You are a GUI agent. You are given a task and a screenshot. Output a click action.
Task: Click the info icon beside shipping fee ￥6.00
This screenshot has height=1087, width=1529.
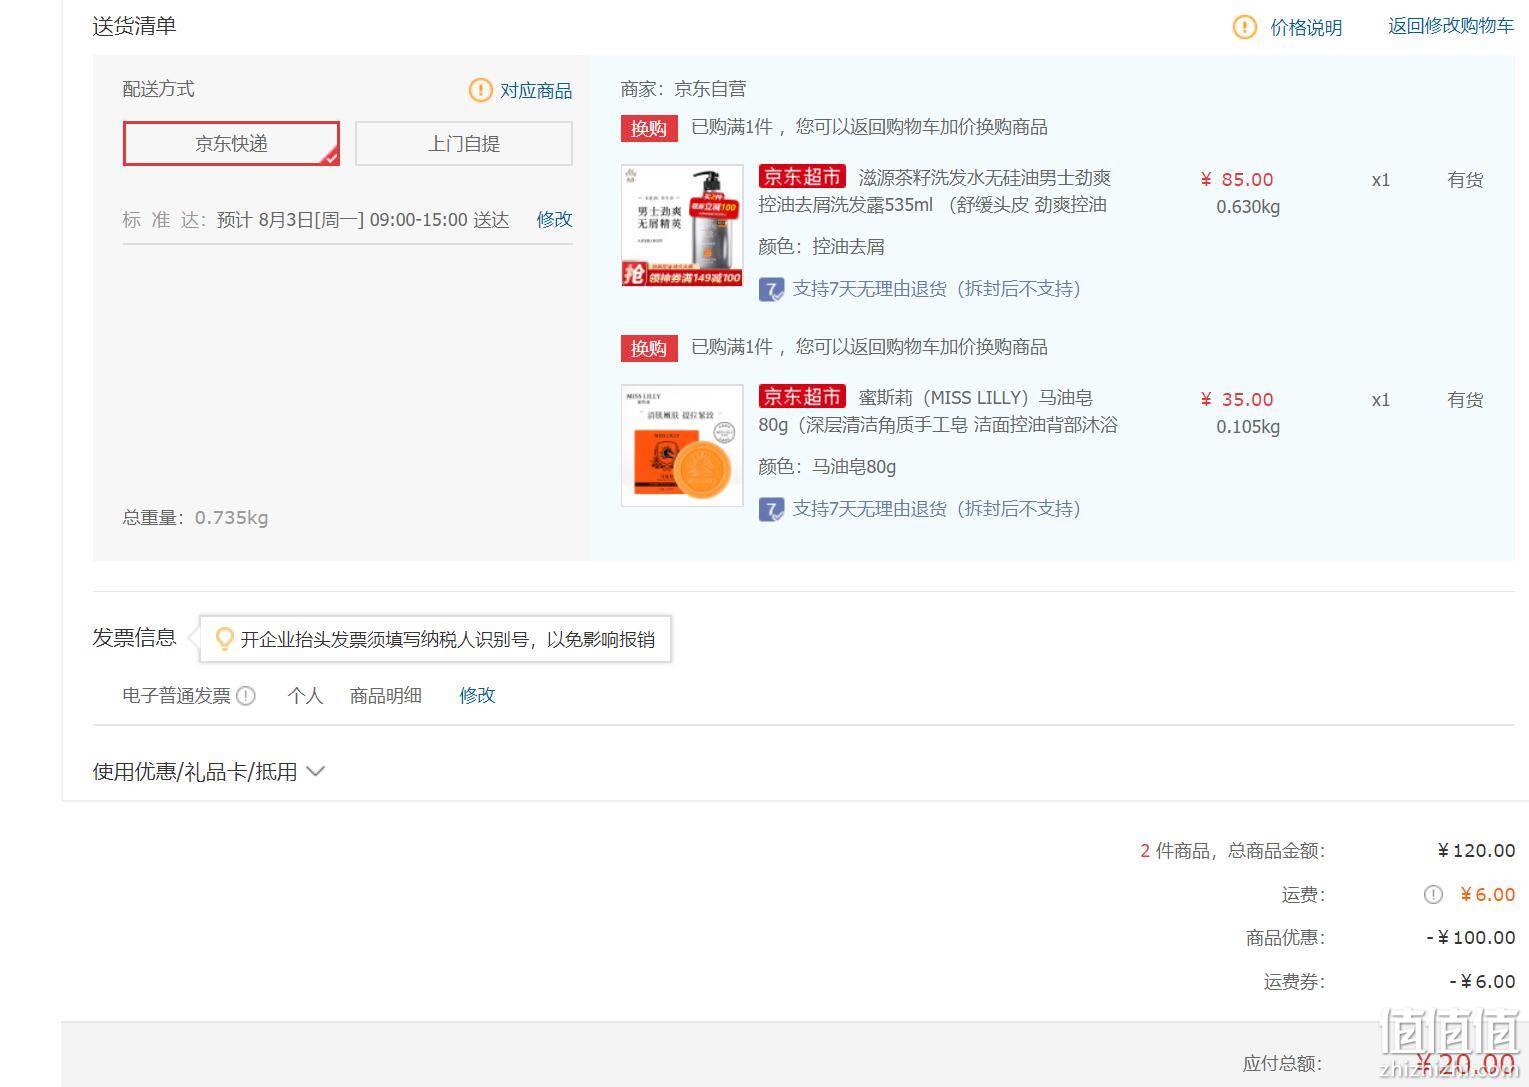[x=1433, y=895]
